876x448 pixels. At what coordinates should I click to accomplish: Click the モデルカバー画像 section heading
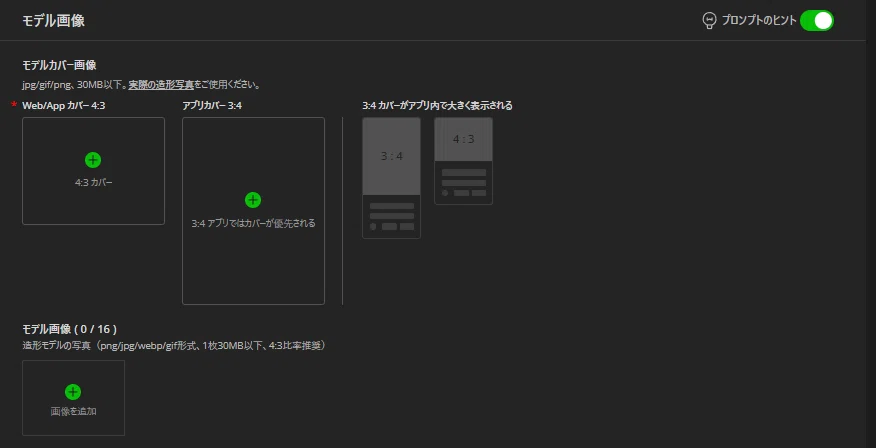59,65
